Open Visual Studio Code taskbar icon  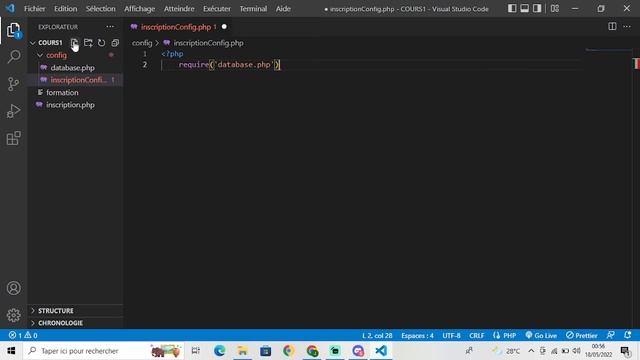point(381,351)
